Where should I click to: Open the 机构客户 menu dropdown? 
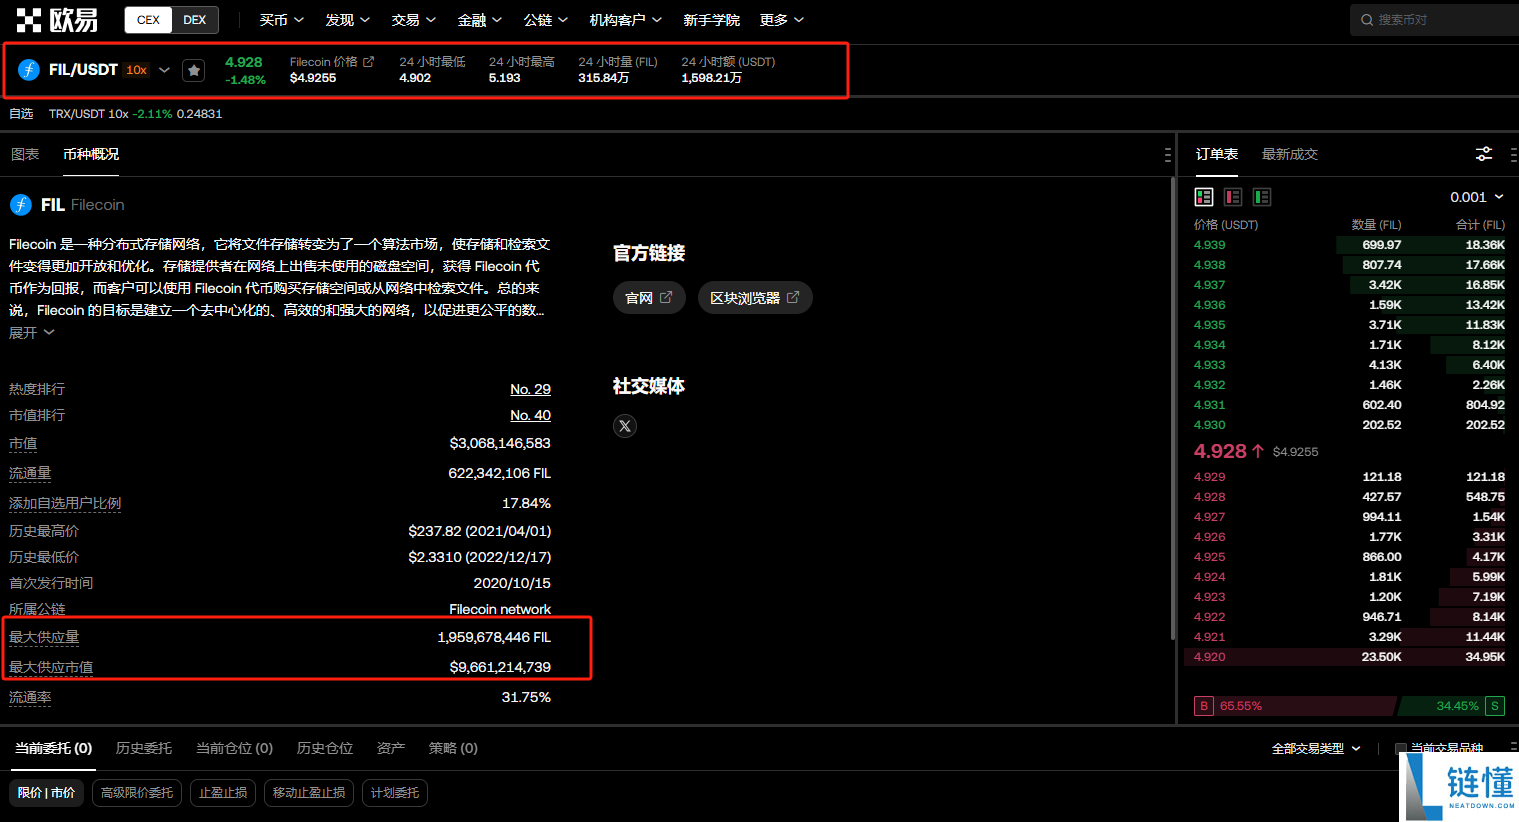(x=625, y=20)
